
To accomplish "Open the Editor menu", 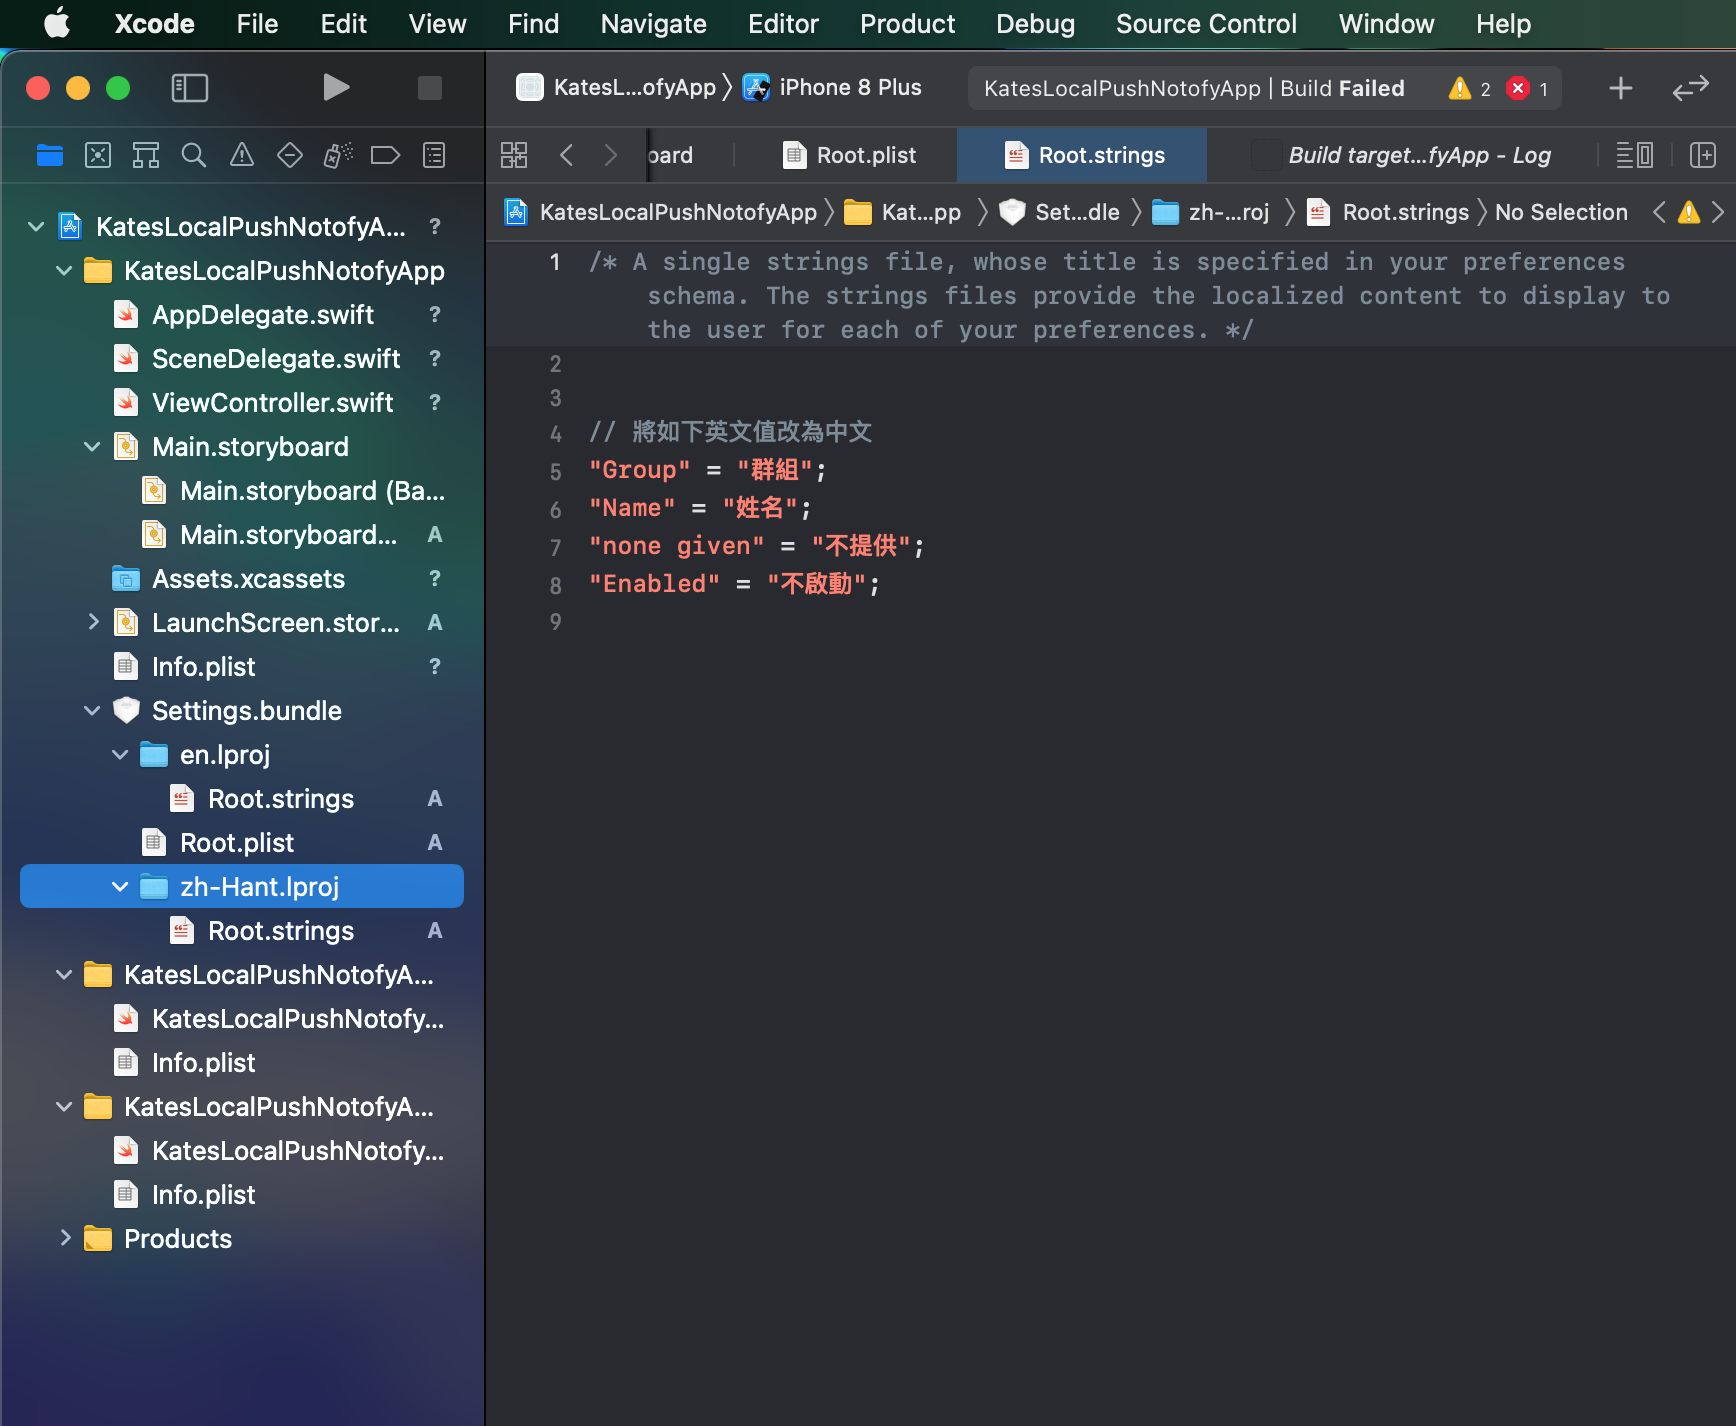I will click(x=783, y=24).
